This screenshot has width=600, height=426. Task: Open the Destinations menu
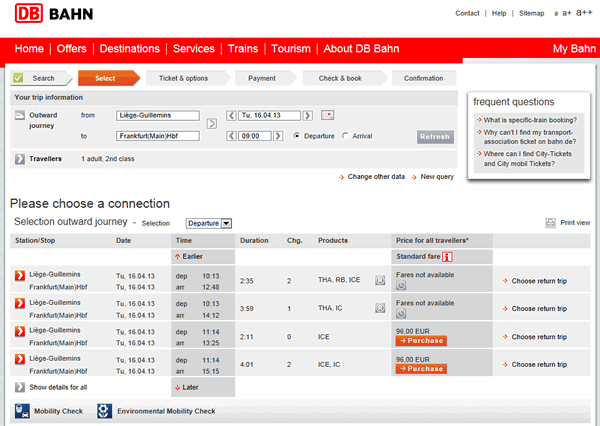[130, 49]
